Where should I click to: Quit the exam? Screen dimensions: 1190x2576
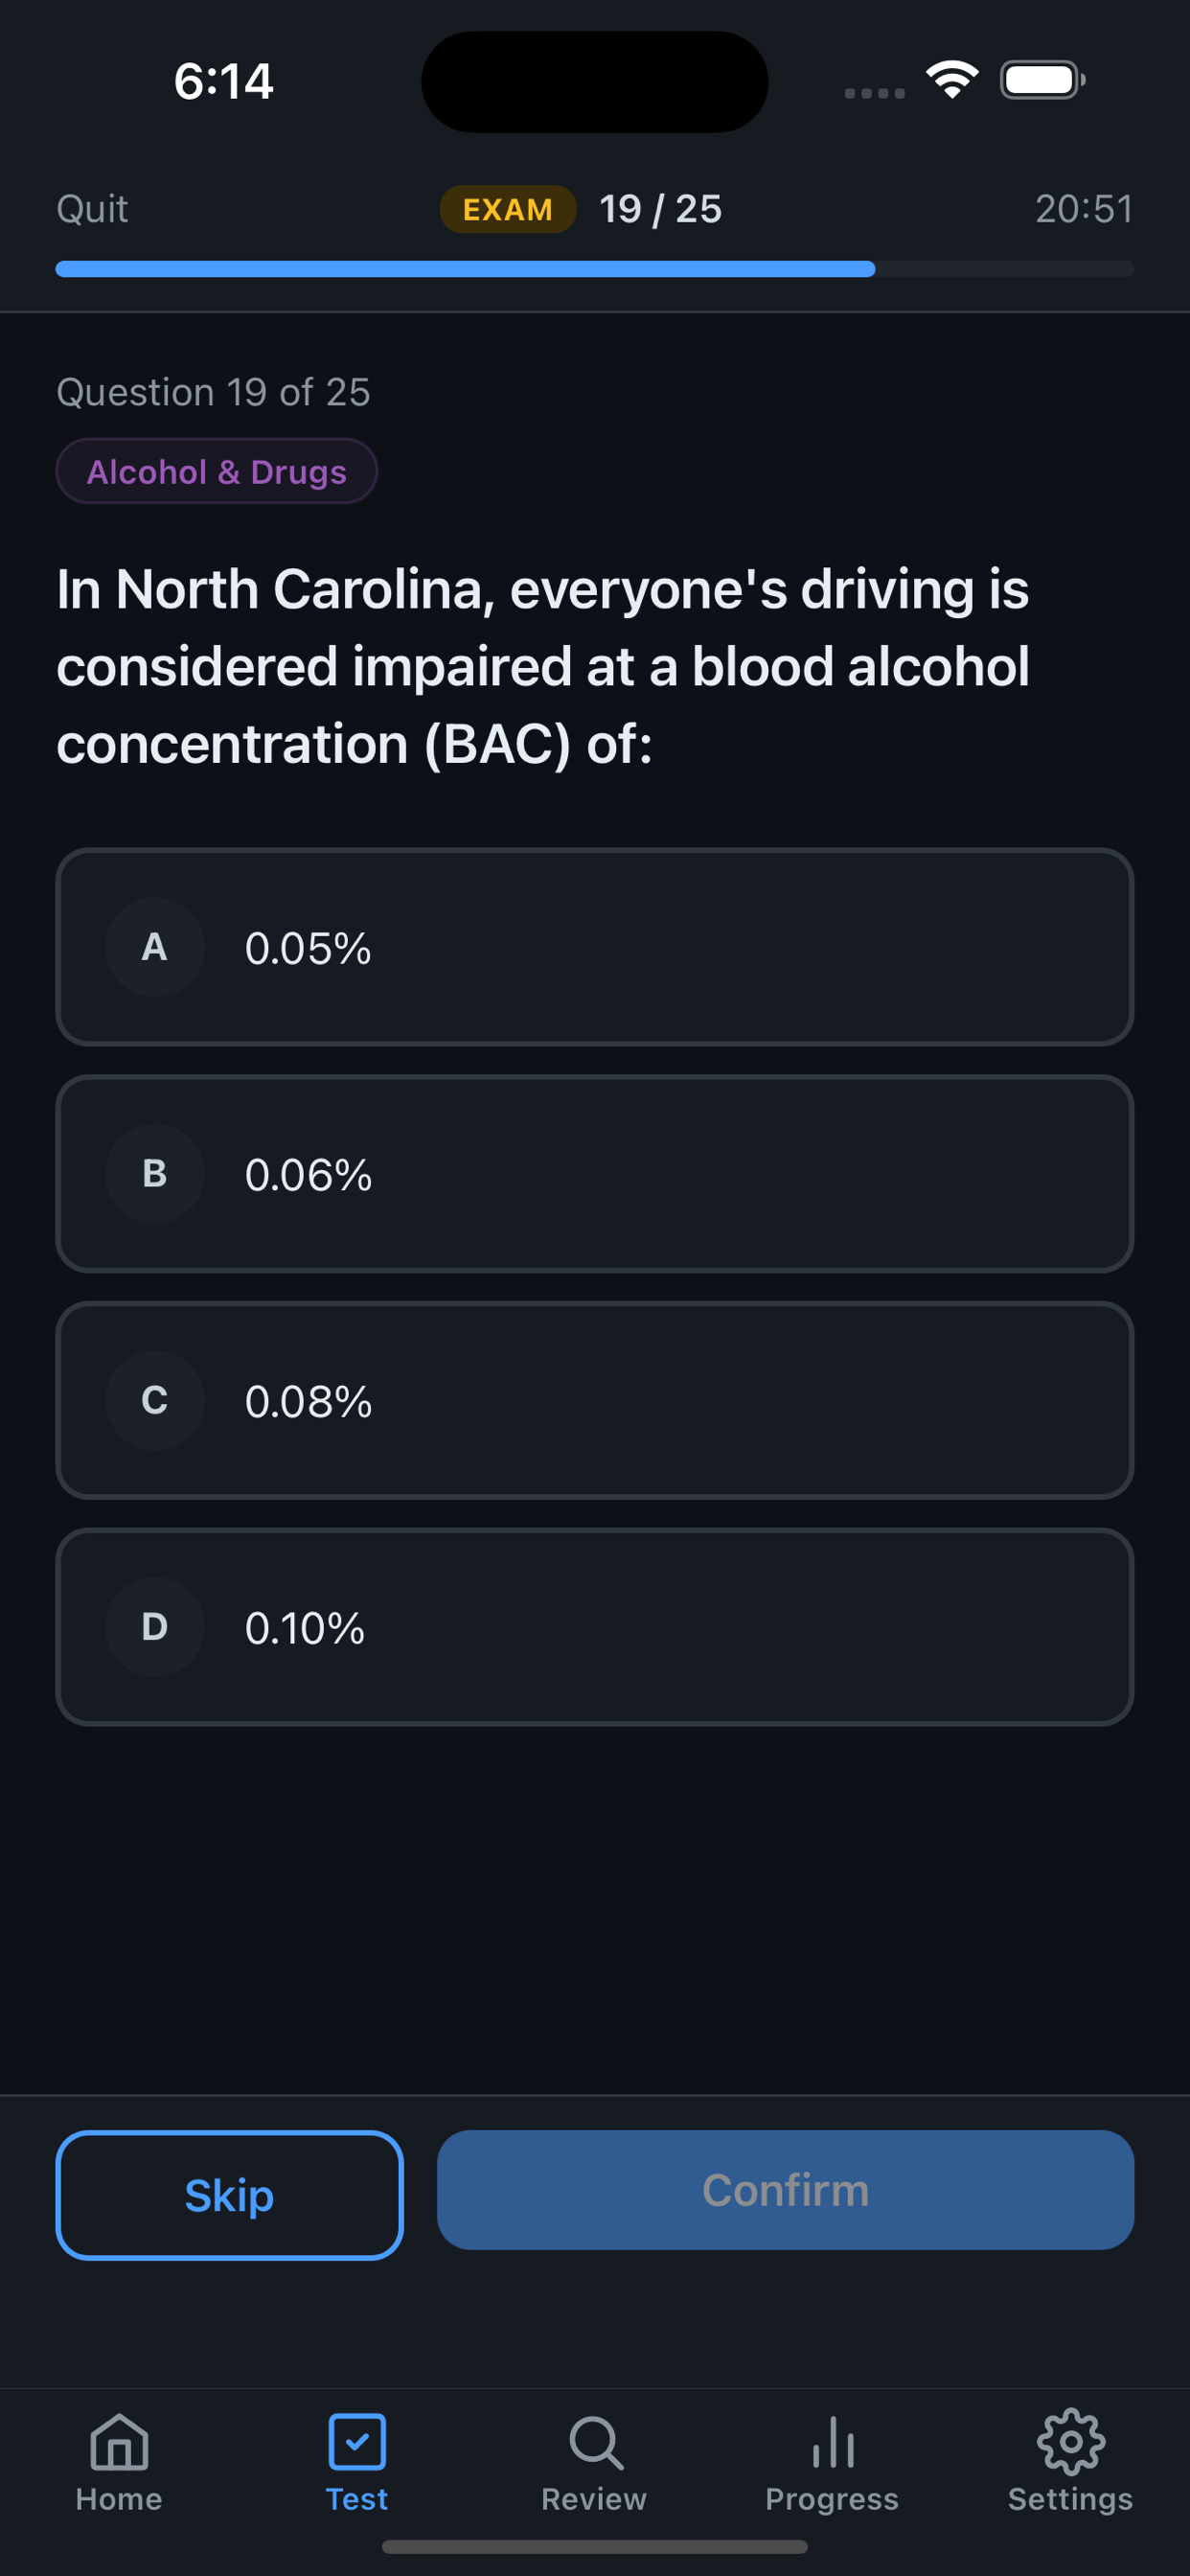[x=92, y=209]
